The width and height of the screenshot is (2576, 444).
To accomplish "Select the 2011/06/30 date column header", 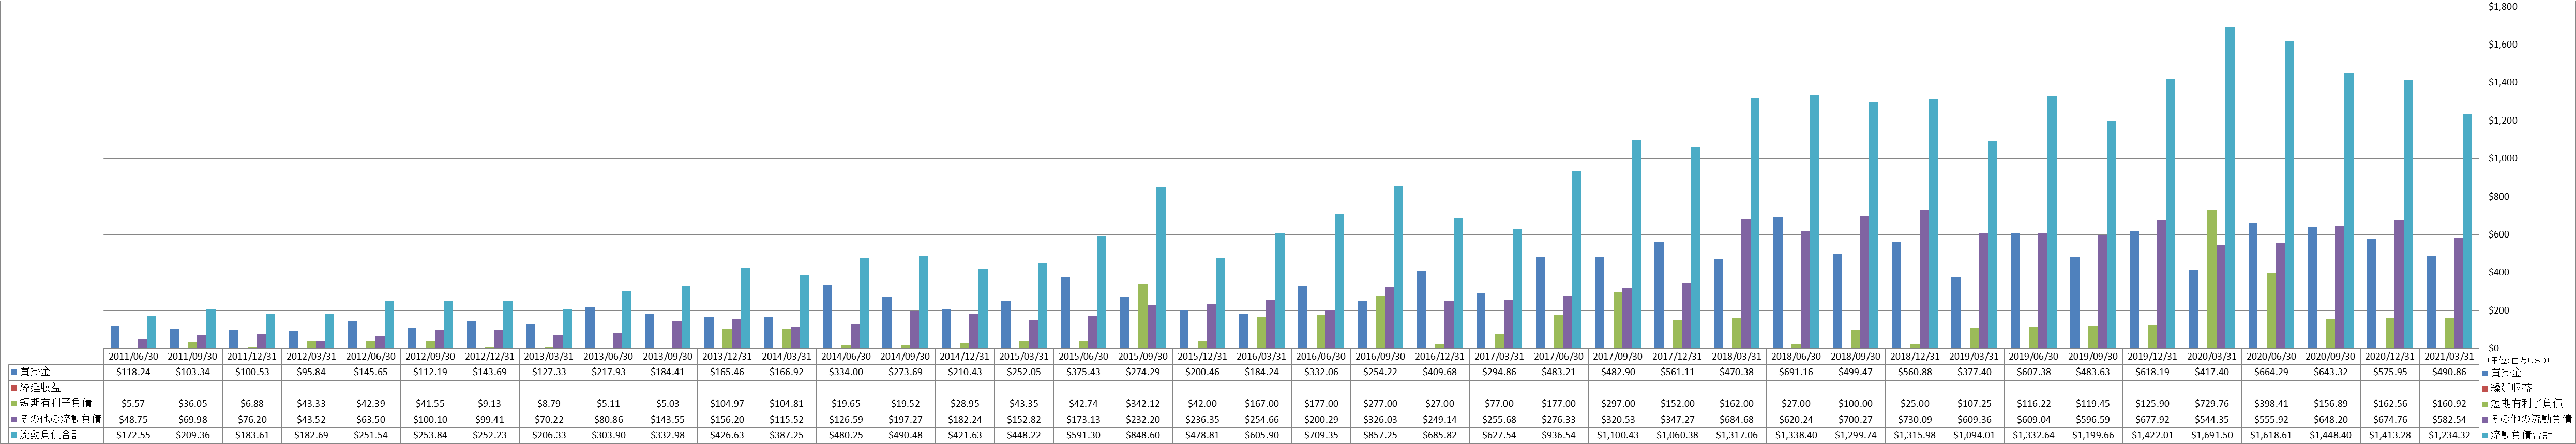I will click(134, 356).
